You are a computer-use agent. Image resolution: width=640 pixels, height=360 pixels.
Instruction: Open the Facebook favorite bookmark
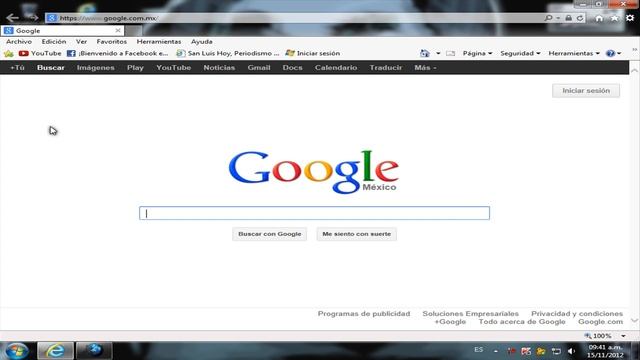[117, 53]
